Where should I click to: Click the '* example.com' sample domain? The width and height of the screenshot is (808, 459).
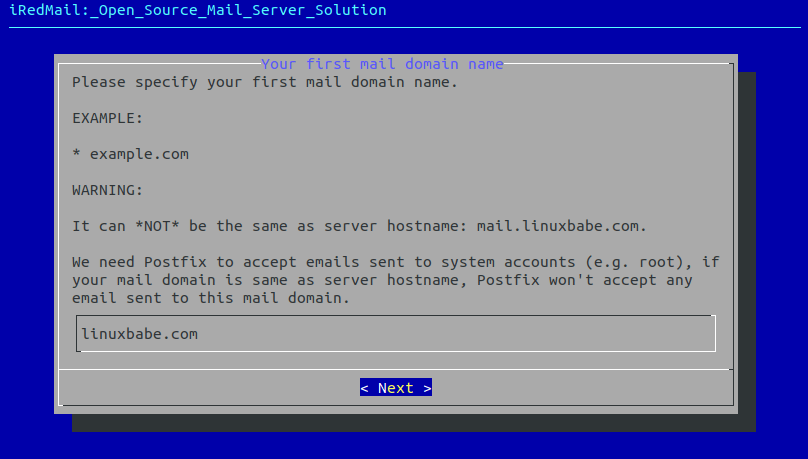(x=130, y=154)
